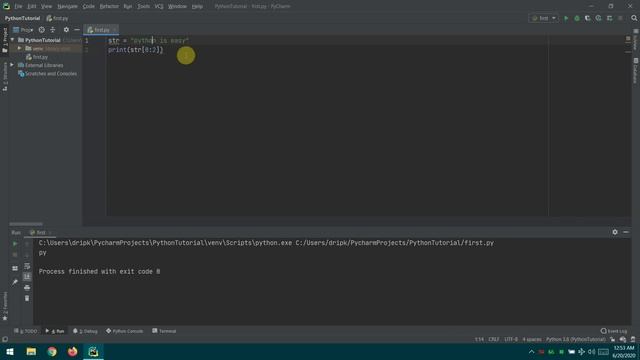The image size is (640, 360).
Task: Click PythonTutorial breadcrumb in navigation bar
Action: pos(22,18)
